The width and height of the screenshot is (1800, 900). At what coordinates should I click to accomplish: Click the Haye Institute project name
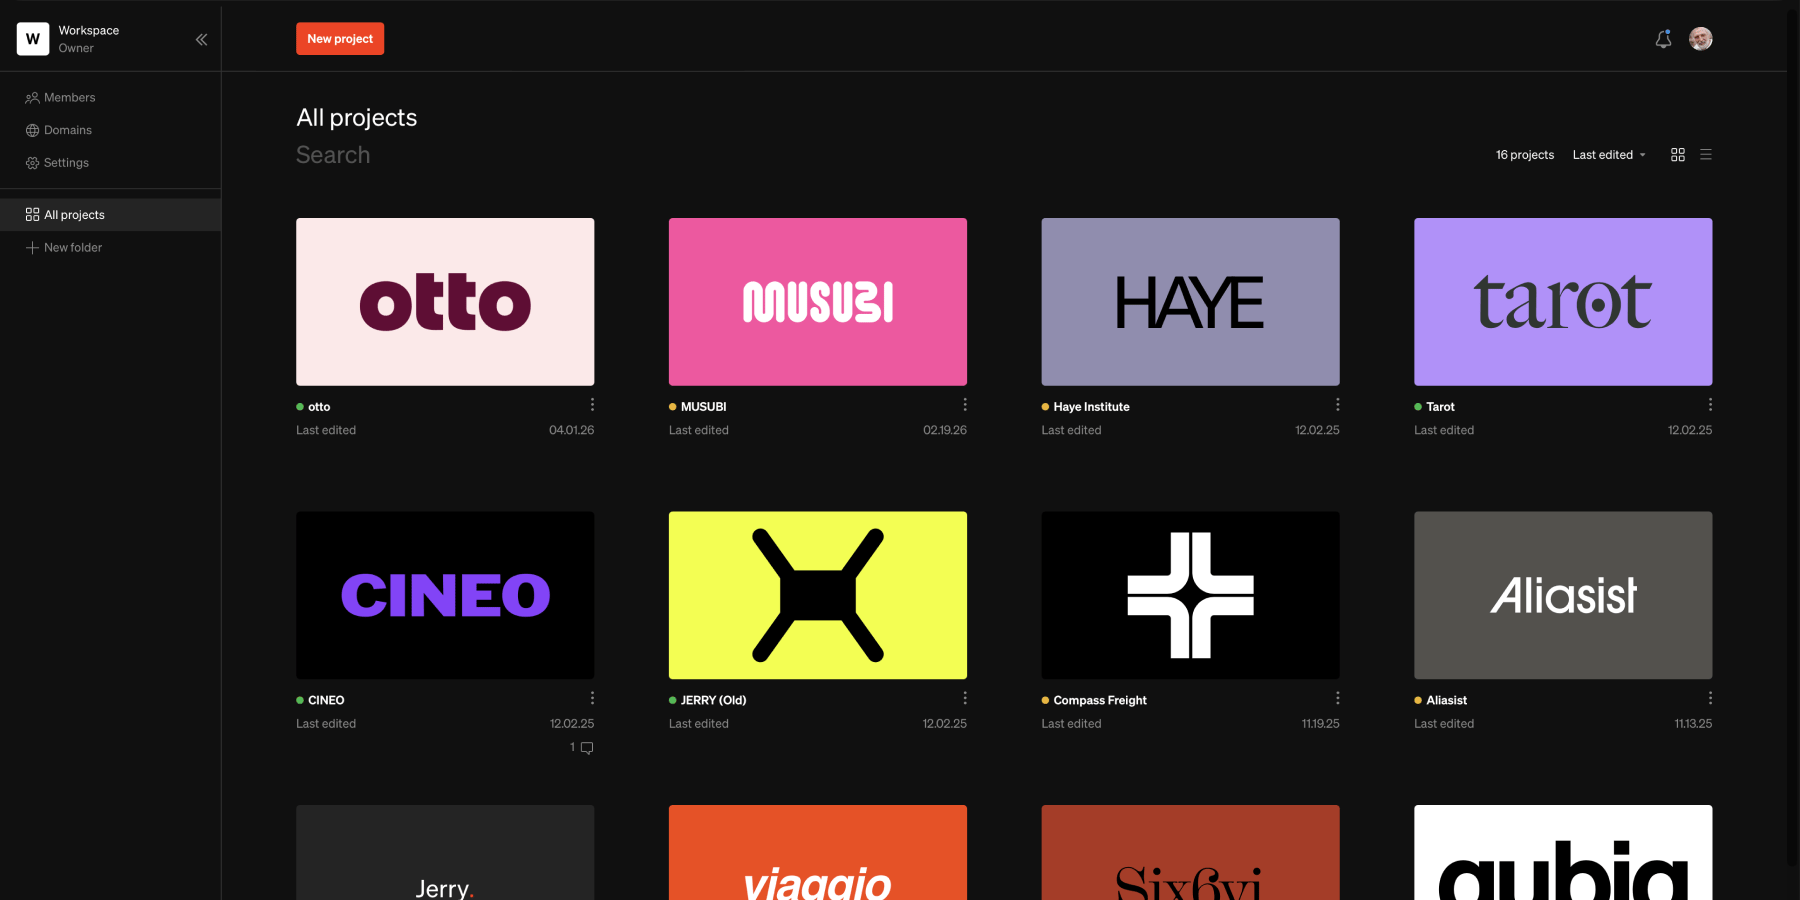(x=1092, y=407)
